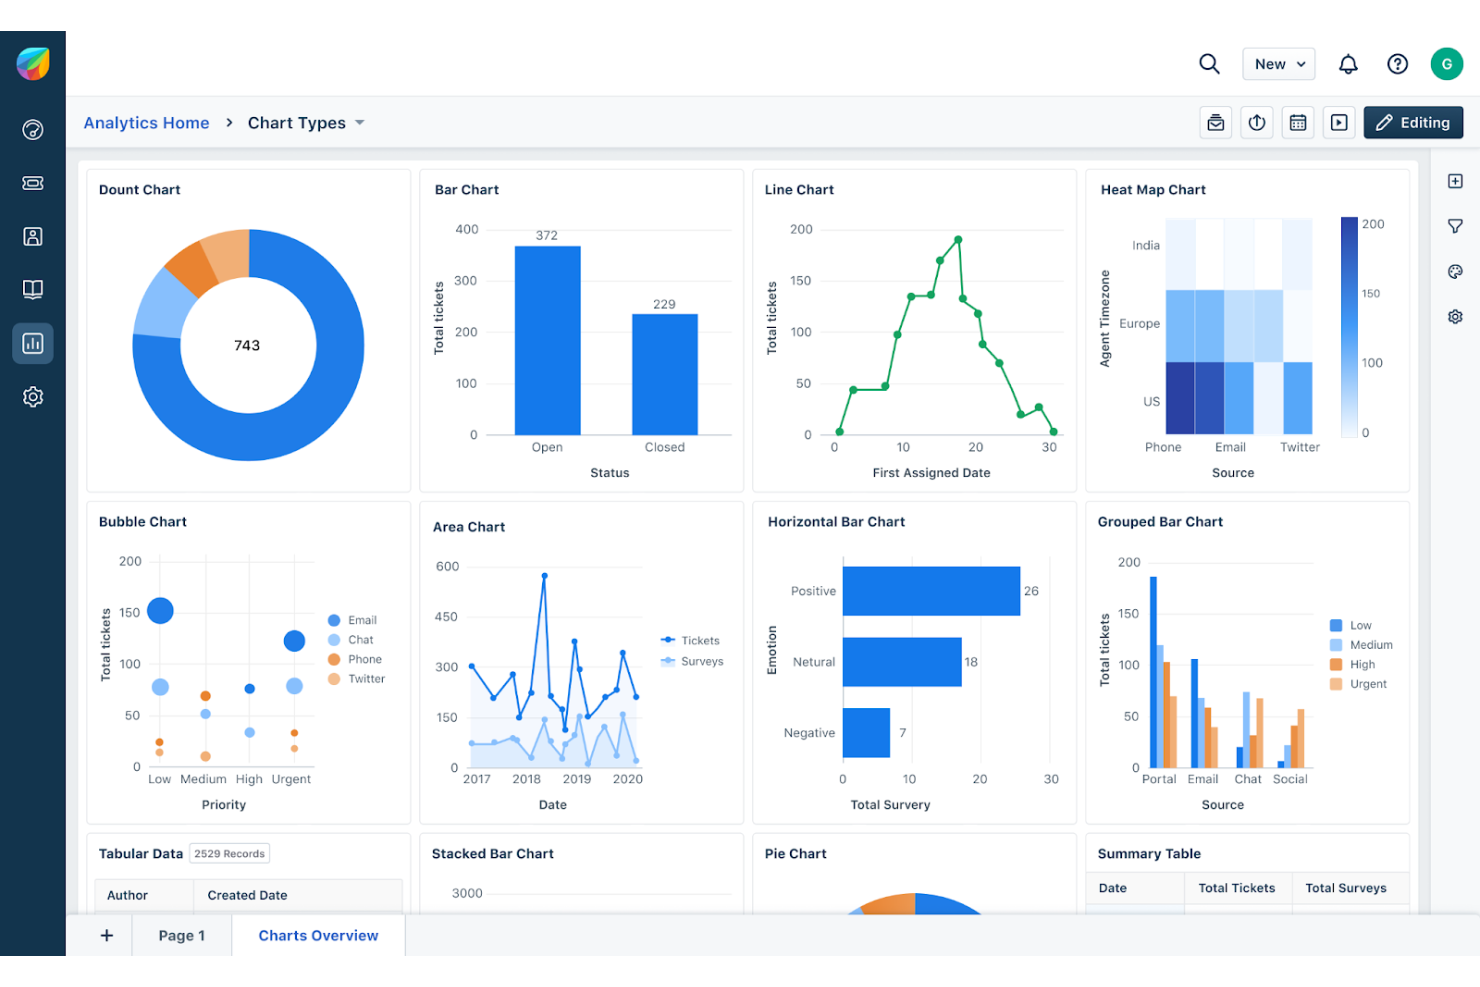1480x987 pixels.
Task: Open the knowledge book icon in left sidebar
Action: 33,289
